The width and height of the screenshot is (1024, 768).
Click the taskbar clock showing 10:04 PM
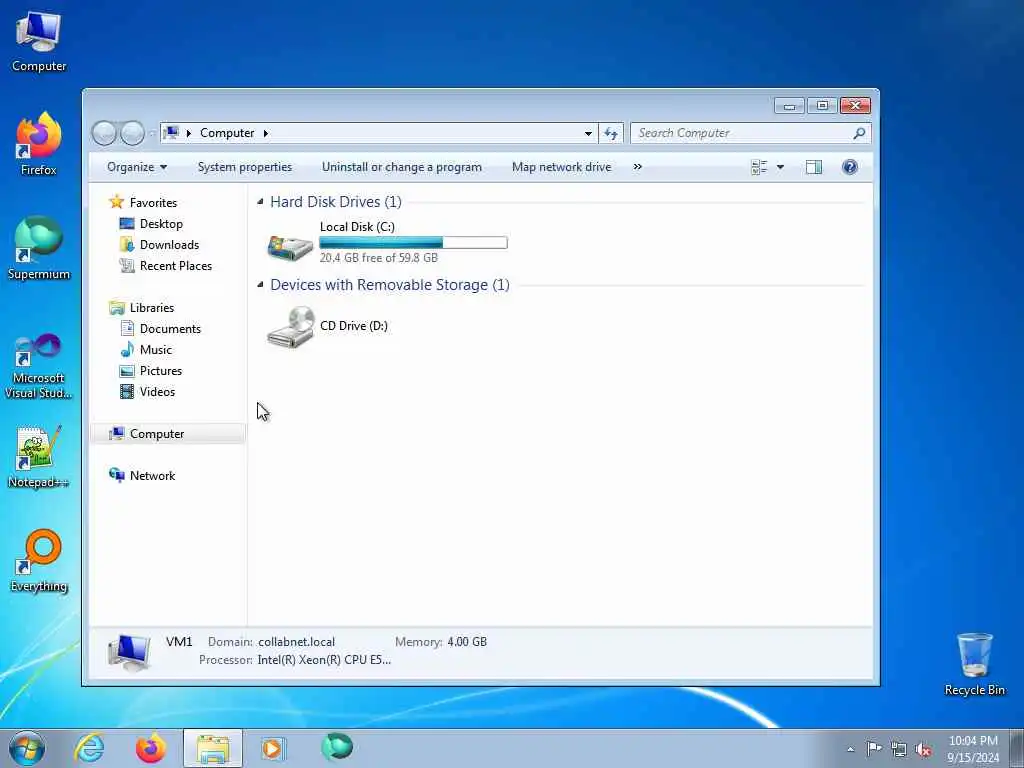[973, 749]
